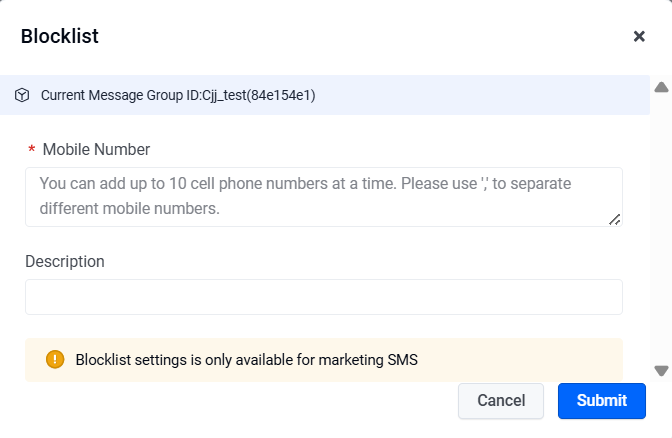Click the scrollbar up arrow

tap(661, 87)
